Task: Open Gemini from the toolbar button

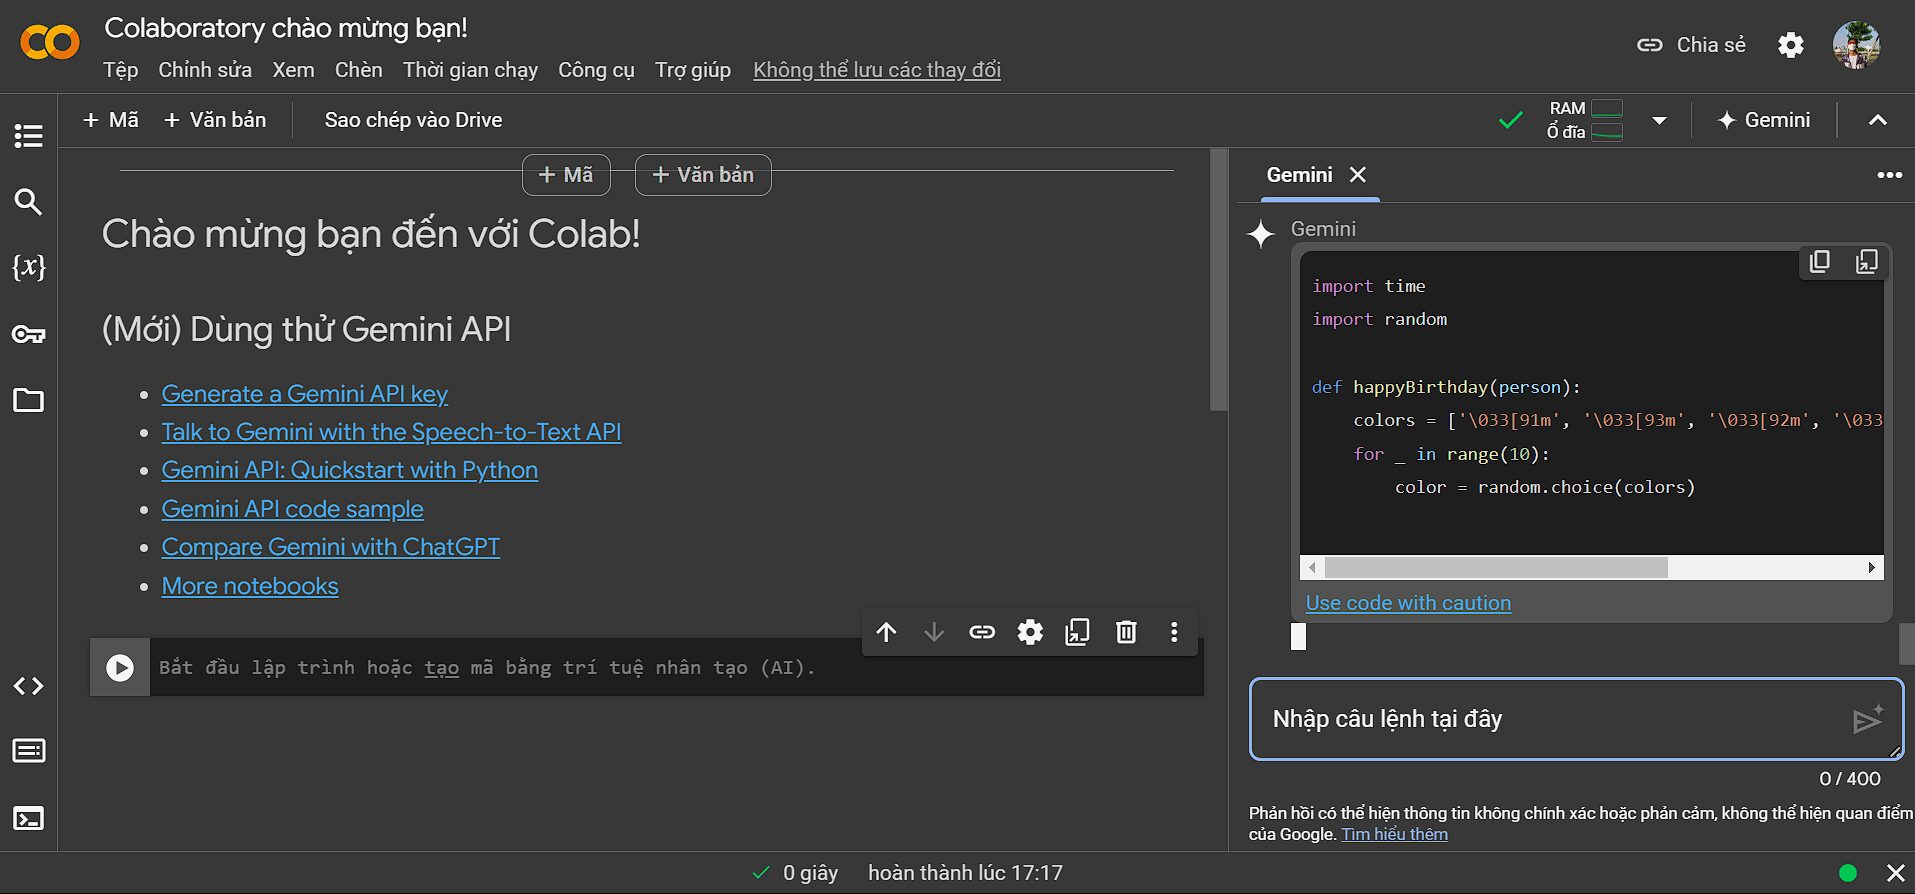Action: click(x=1764, y=120)
